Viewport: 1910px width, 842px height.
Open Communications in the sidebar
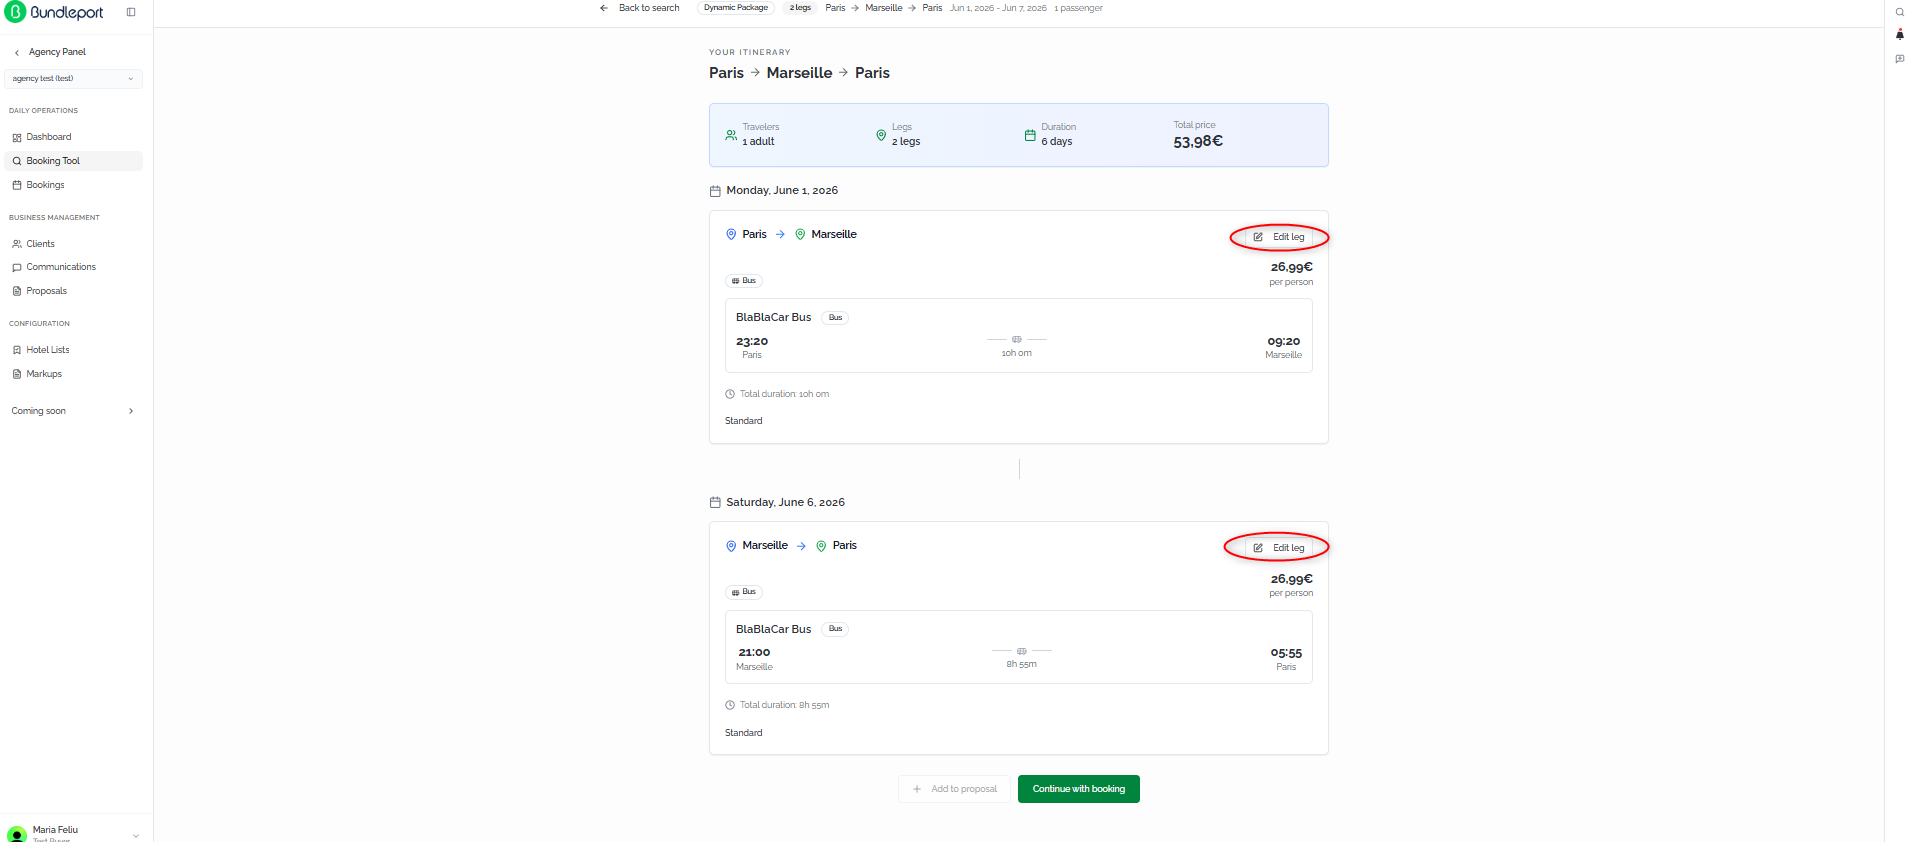click(74, 267)
